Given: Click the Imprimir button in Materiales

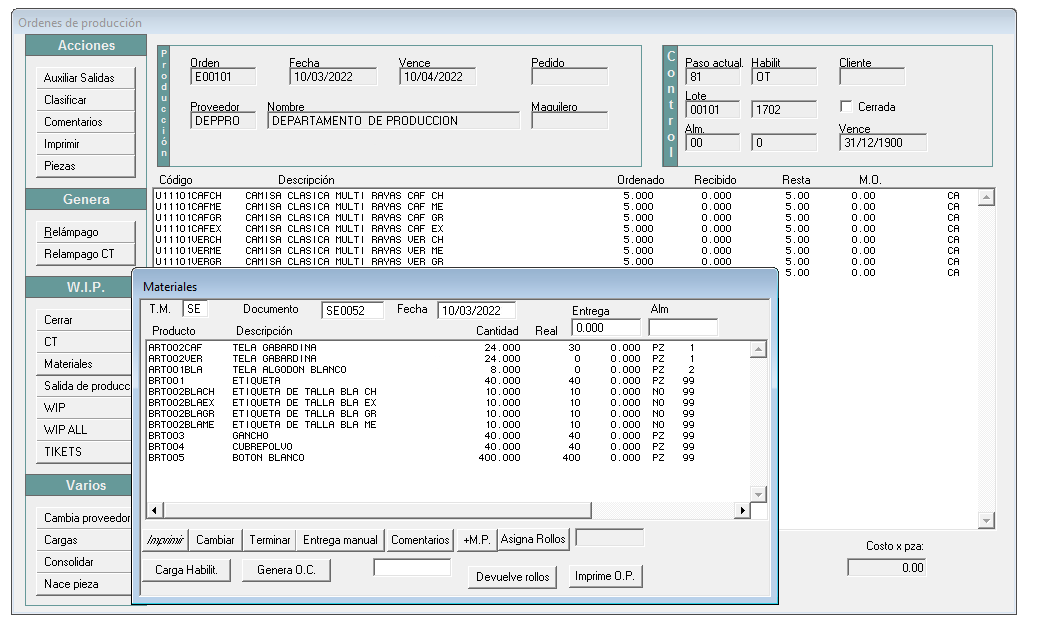Looking at the screenshot, I should pos(165,540).
